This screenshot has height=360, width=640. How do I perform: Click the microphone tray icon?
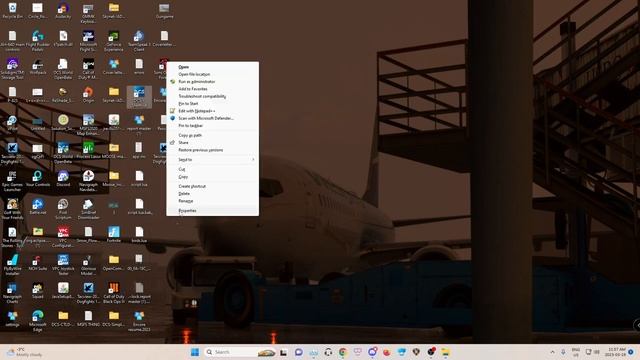point(563,352)
